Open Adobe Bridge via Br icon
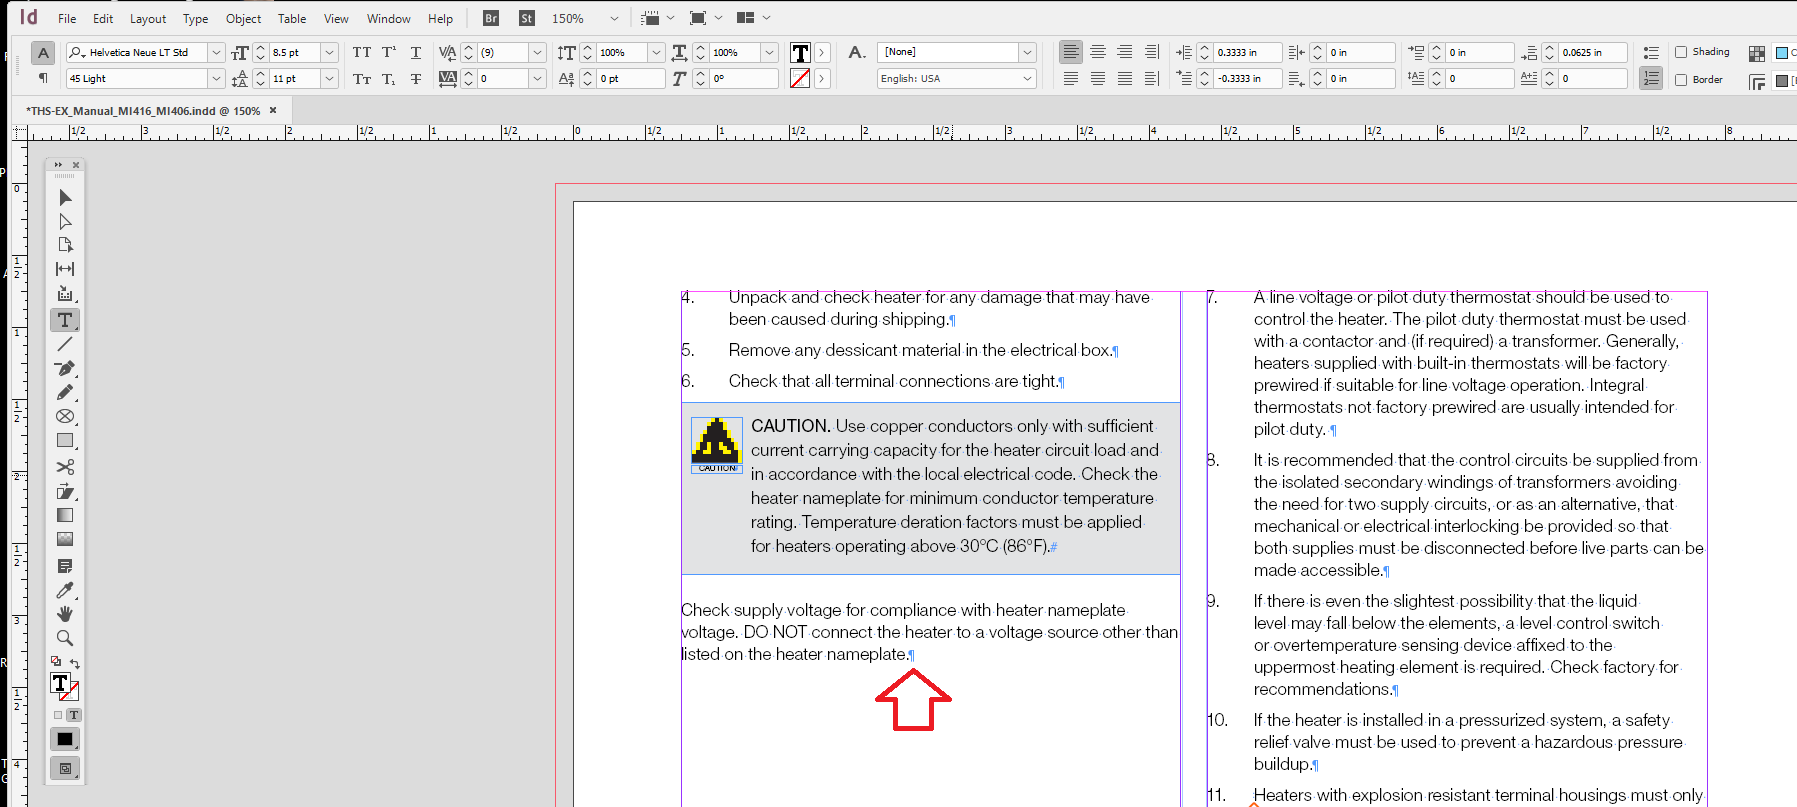This screenshot has height=807, width=1797. pyautogui.click(x=491, y=18)
